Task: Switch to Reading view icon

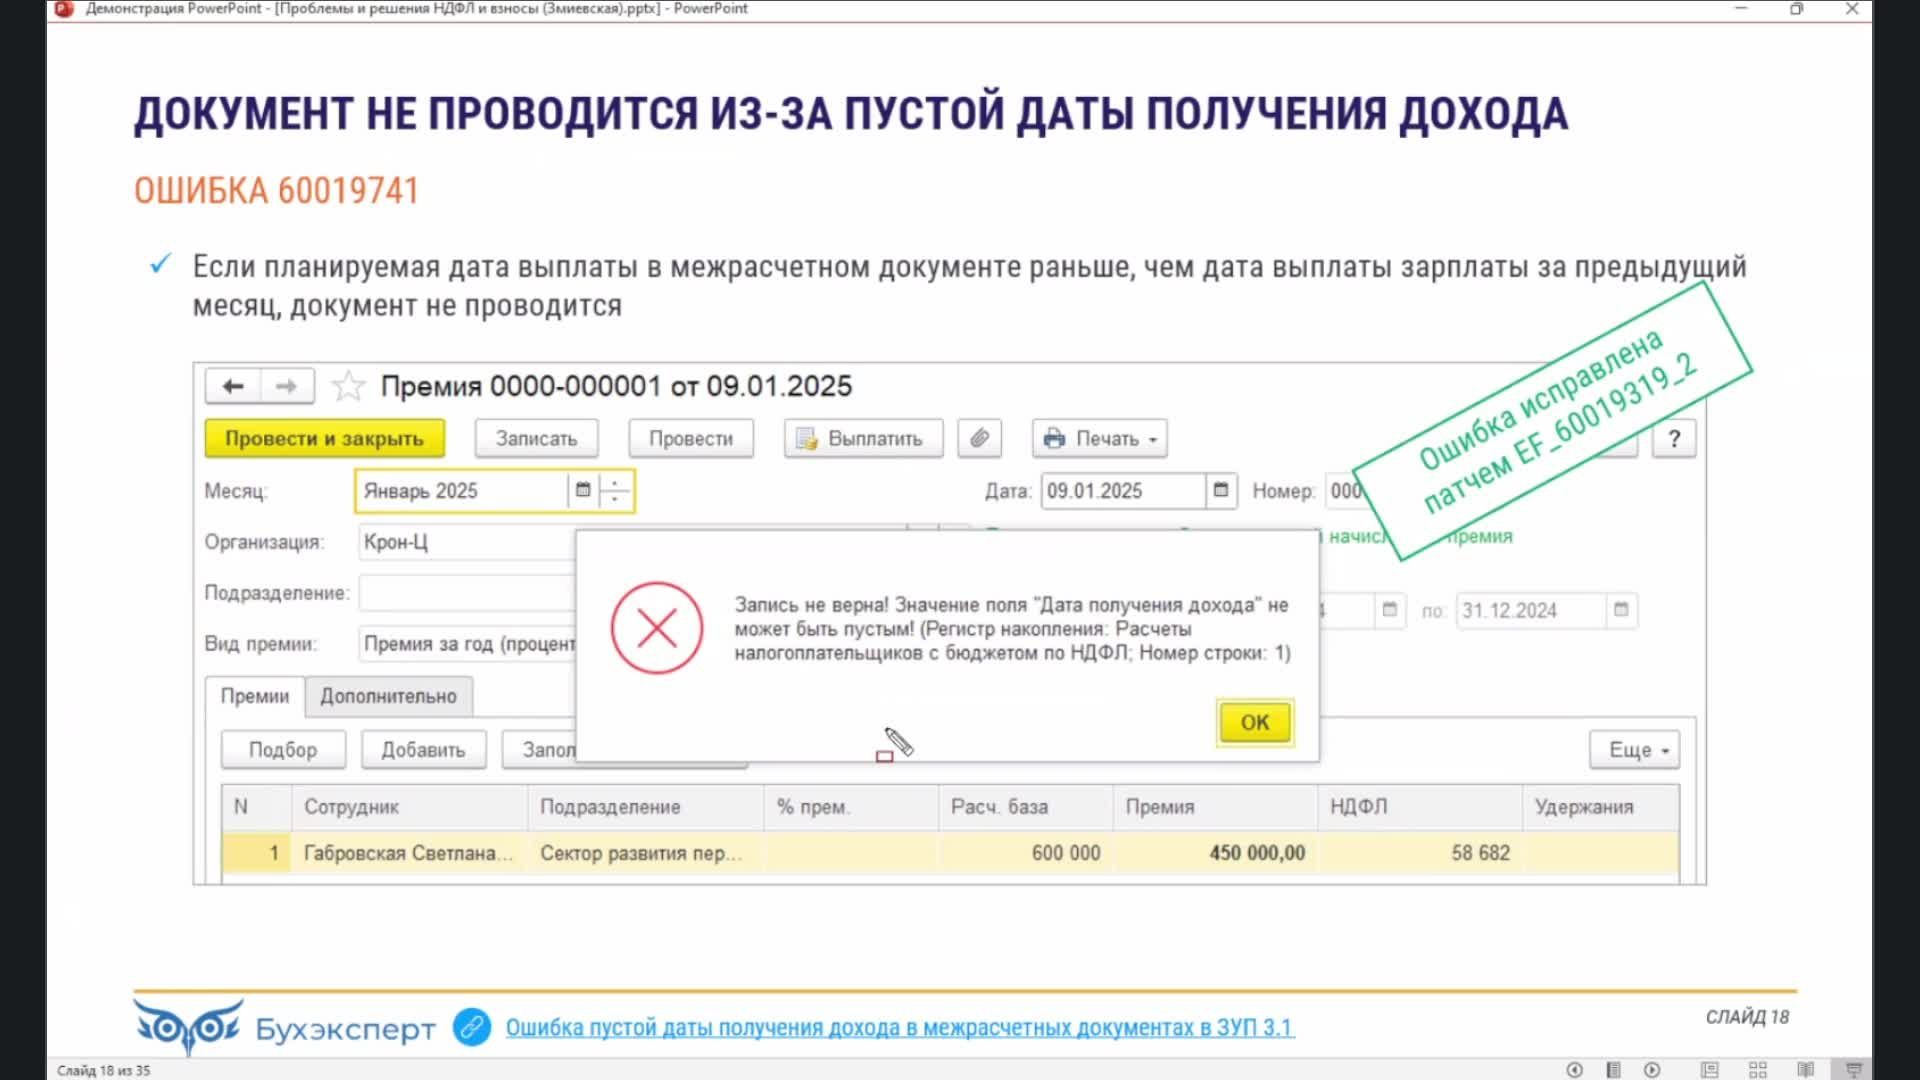Action: pyautogui.click(x=1805, y=1070)
